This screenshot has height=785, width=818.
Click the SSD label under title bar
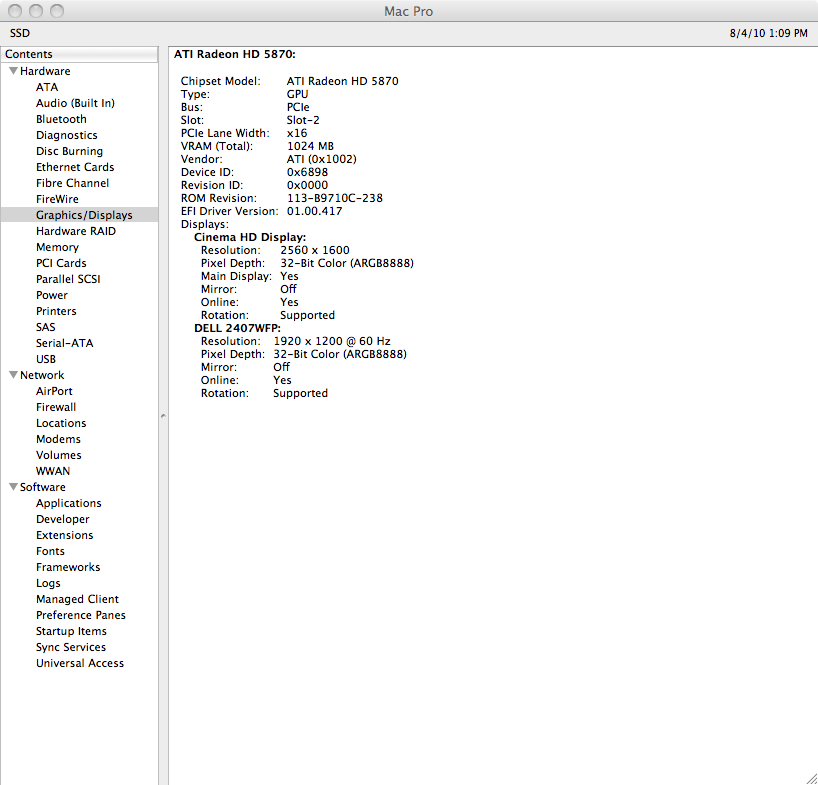coord(20,33)
